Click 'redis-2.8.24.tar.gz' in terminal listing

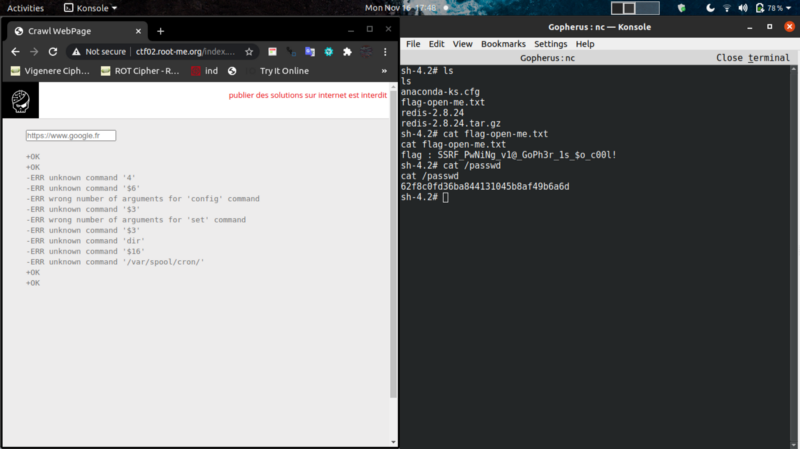(x=451, y=123)
